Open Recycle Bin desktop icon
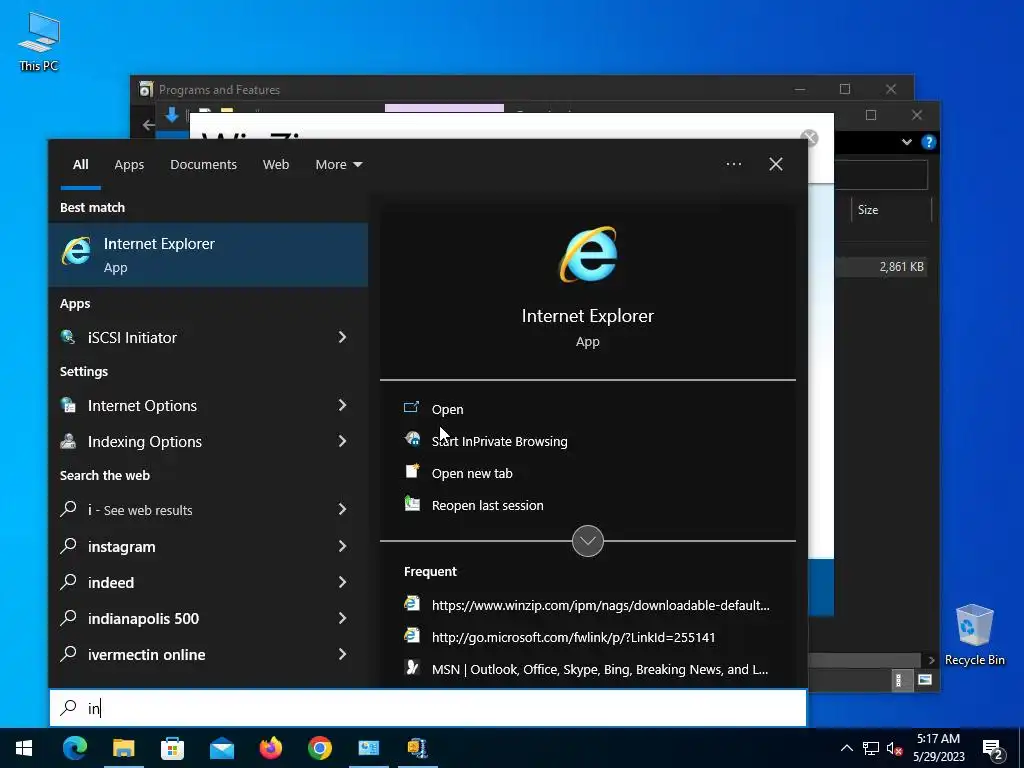Image resolution: width=1024 pixels, height=768 pixels. pyautogui.click(x=974, y=635)
